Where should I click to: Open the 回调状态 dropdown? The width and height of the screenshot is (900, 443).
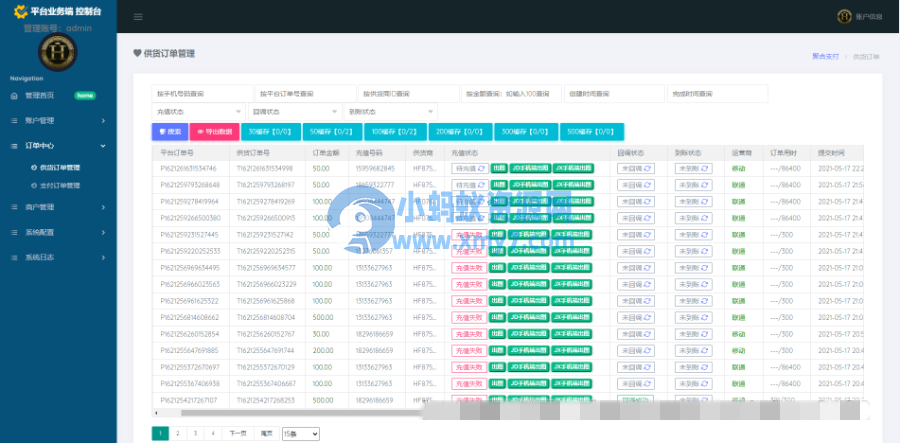[294, 112]
